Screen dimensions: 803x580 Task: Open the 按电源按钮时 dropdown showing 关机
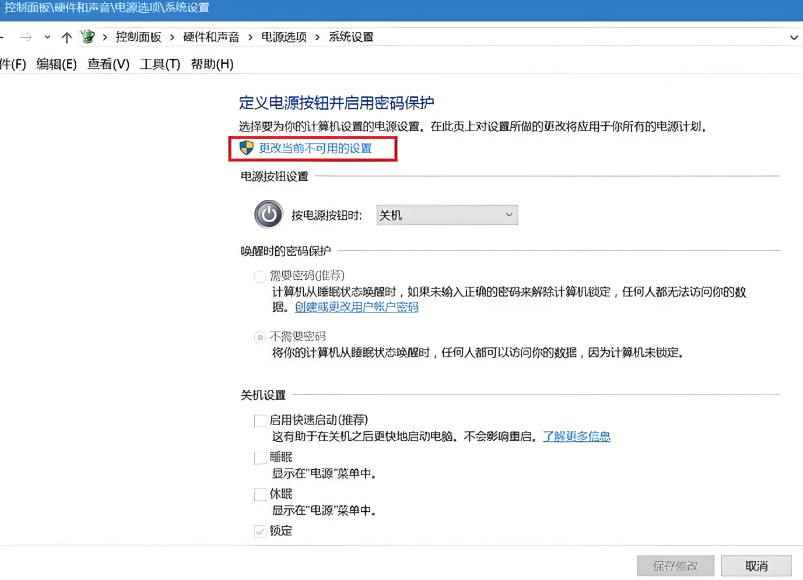[445, 214]
